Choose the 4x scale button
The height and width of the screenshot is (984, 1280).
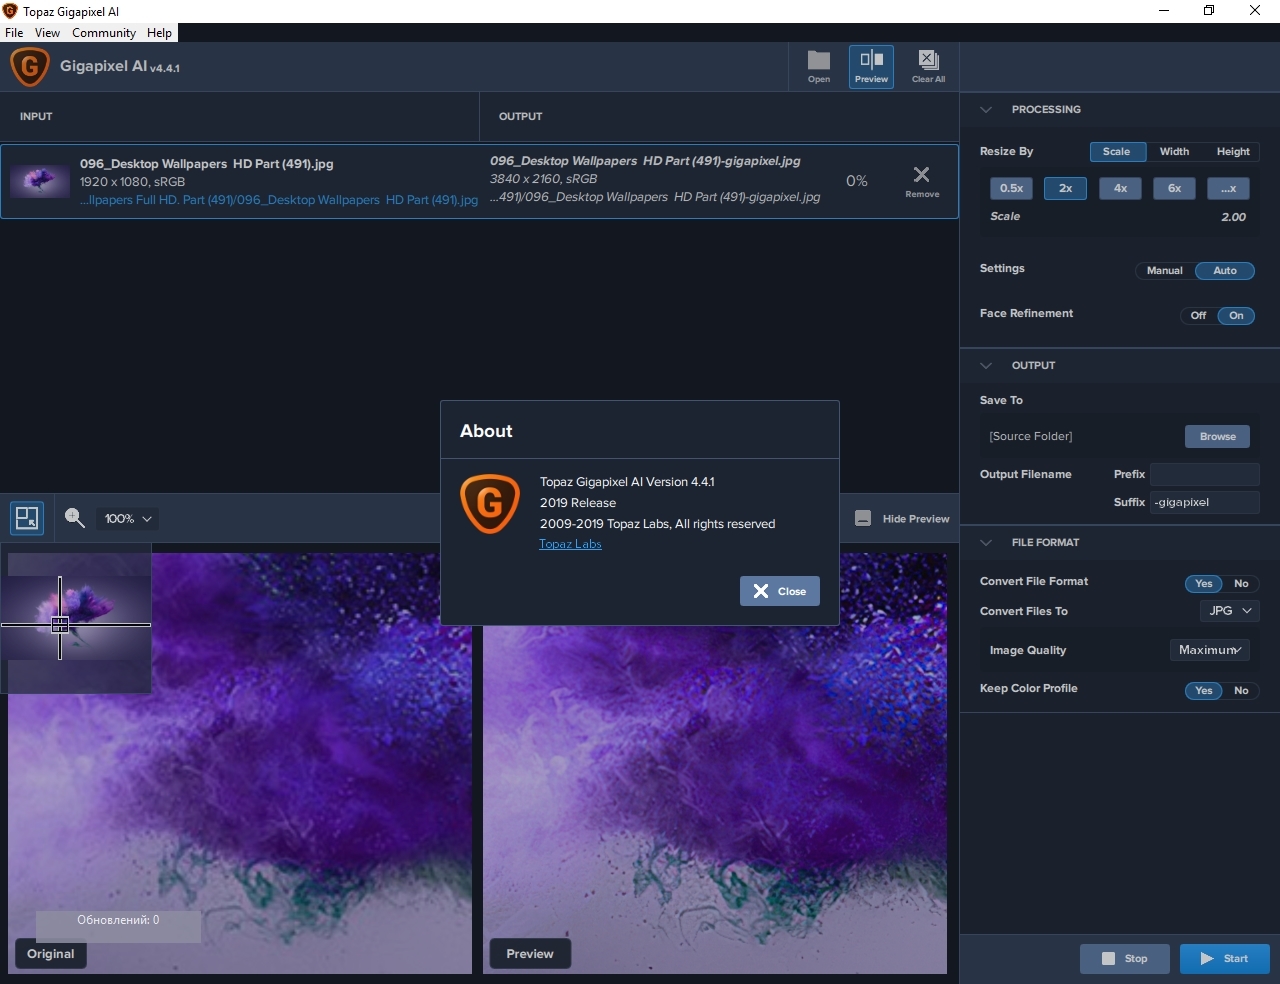[x=1120, y=188]
